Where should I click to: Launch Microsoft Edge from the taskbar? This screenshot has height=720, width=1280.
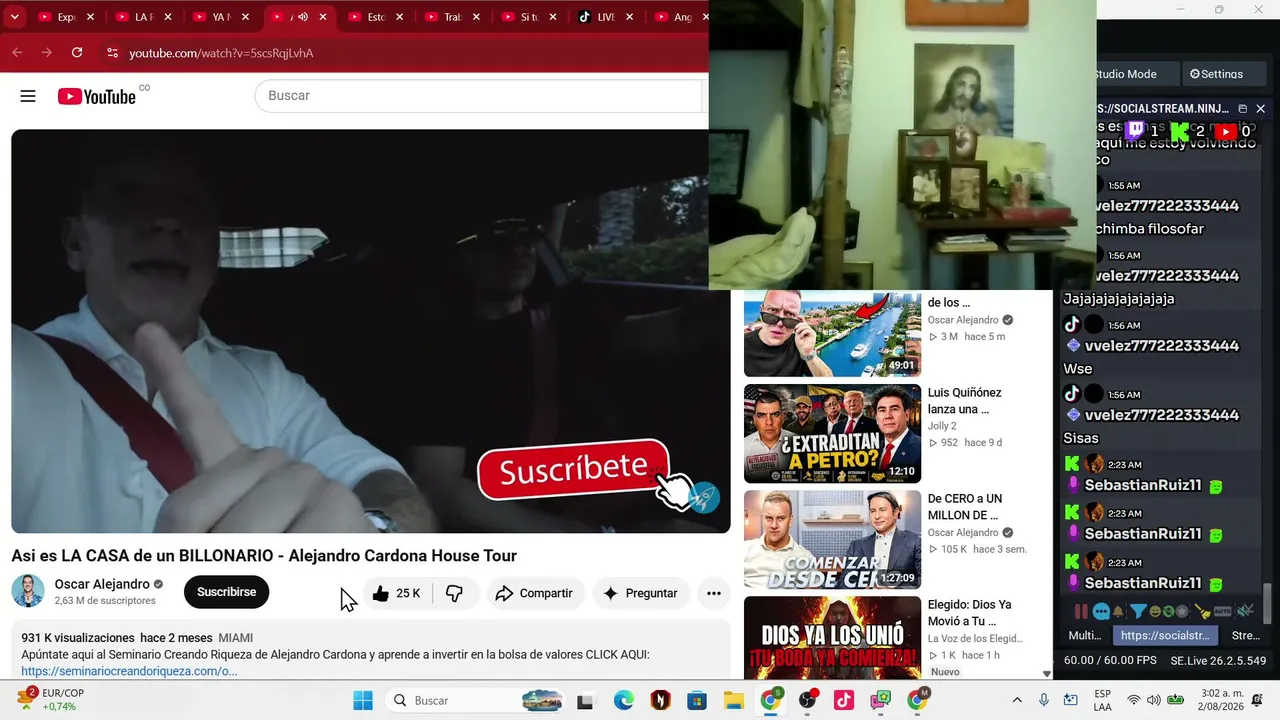[624, 700]
